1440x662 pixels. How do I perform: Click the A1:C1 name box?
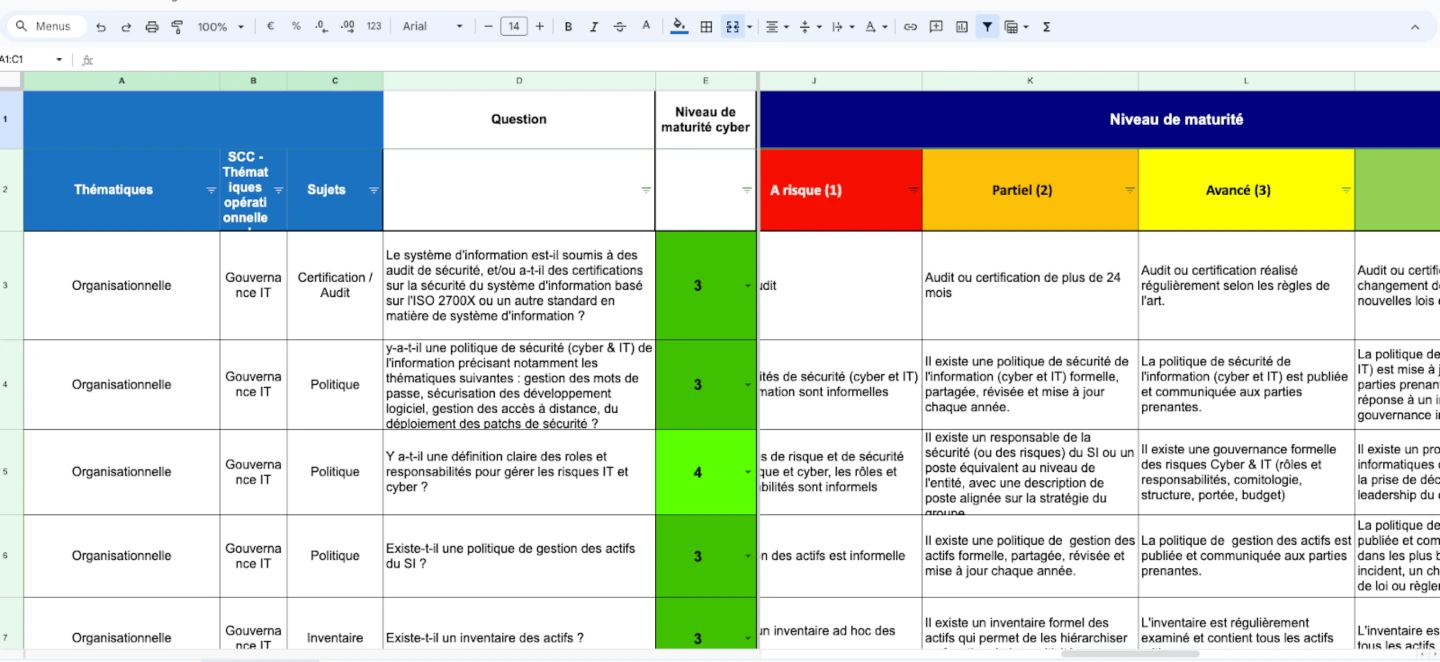24,60
